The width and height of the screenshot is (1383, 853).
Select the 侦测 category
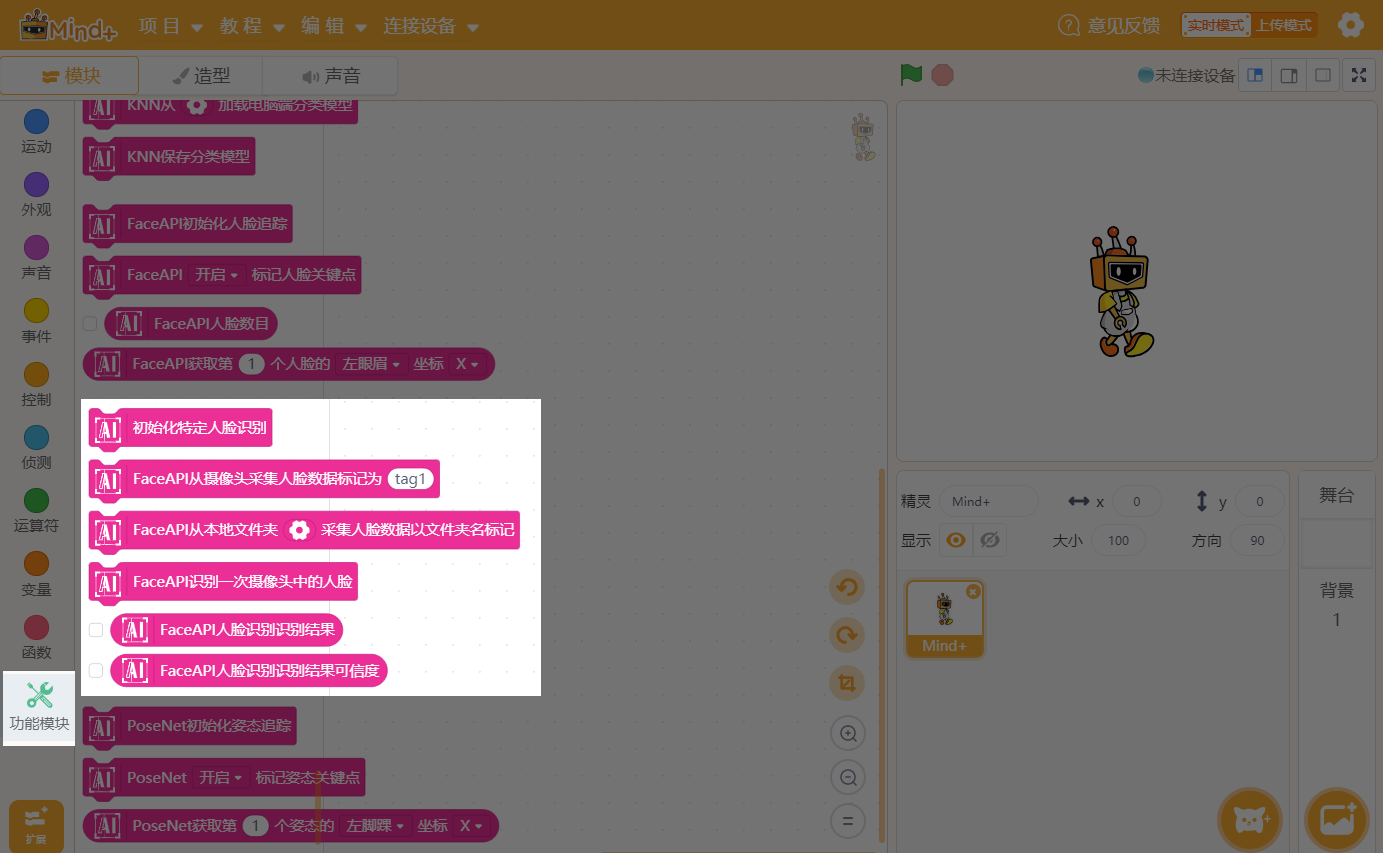click(36, 448)
